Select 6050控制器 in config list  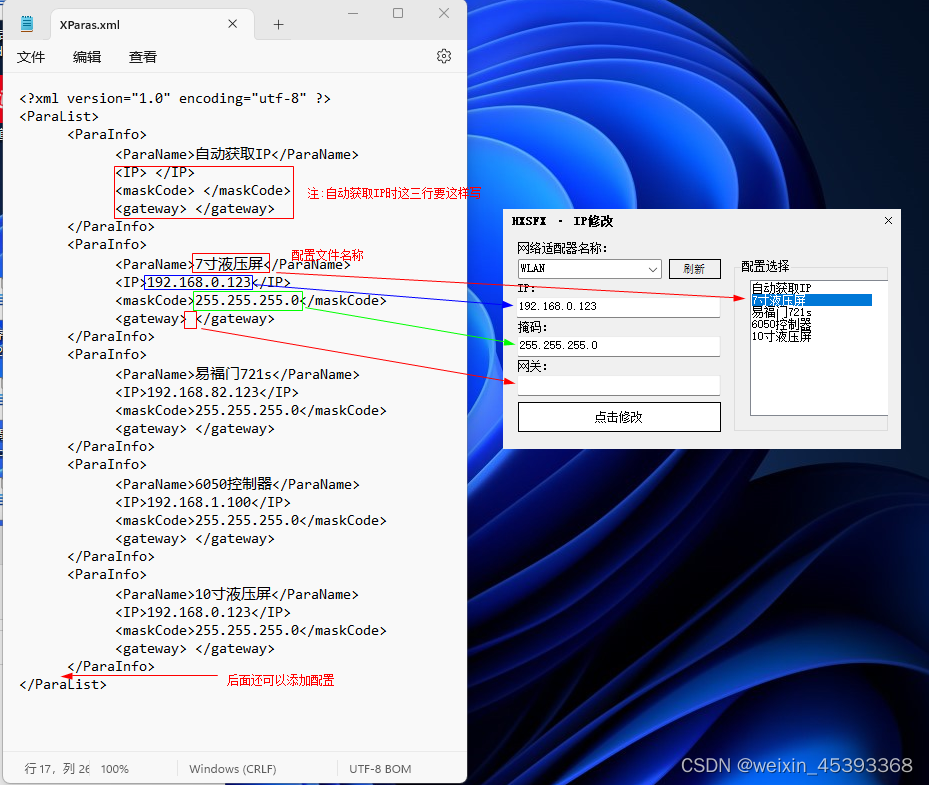pyautogui.click(x=781, y=324)
